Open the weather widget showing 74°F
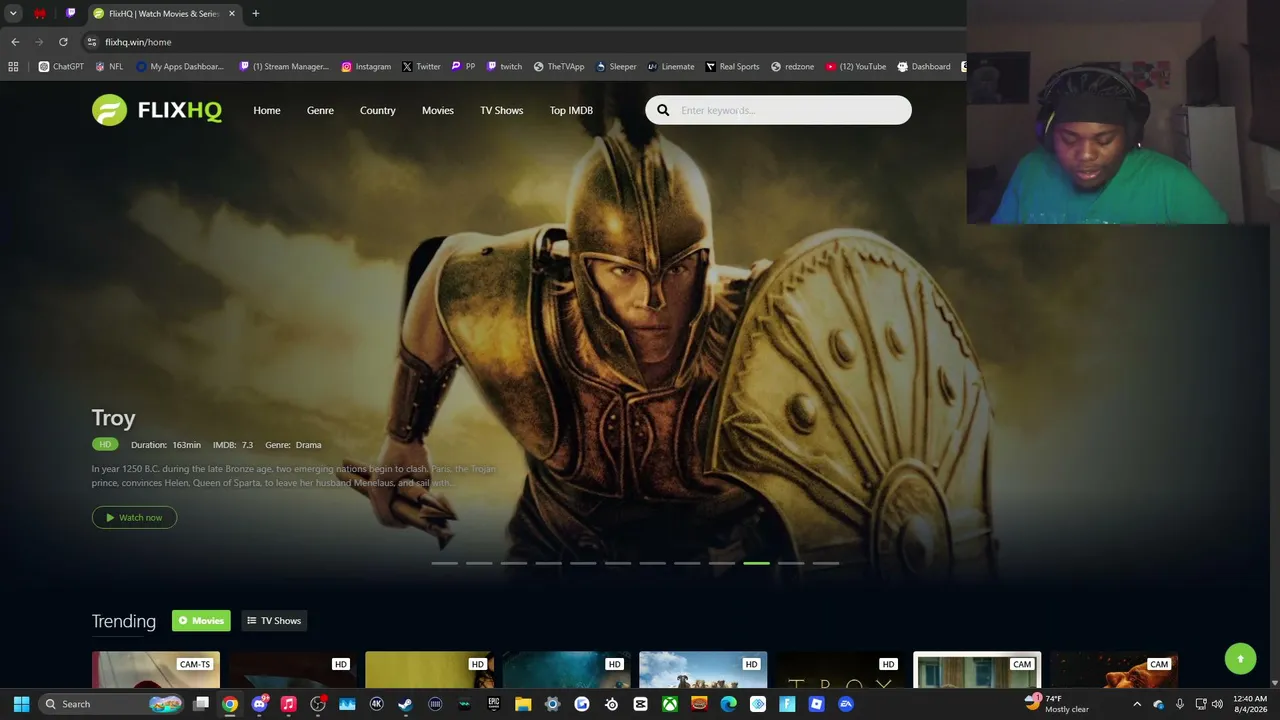Screen dimensions: 1280x720 coord(1057,704)
